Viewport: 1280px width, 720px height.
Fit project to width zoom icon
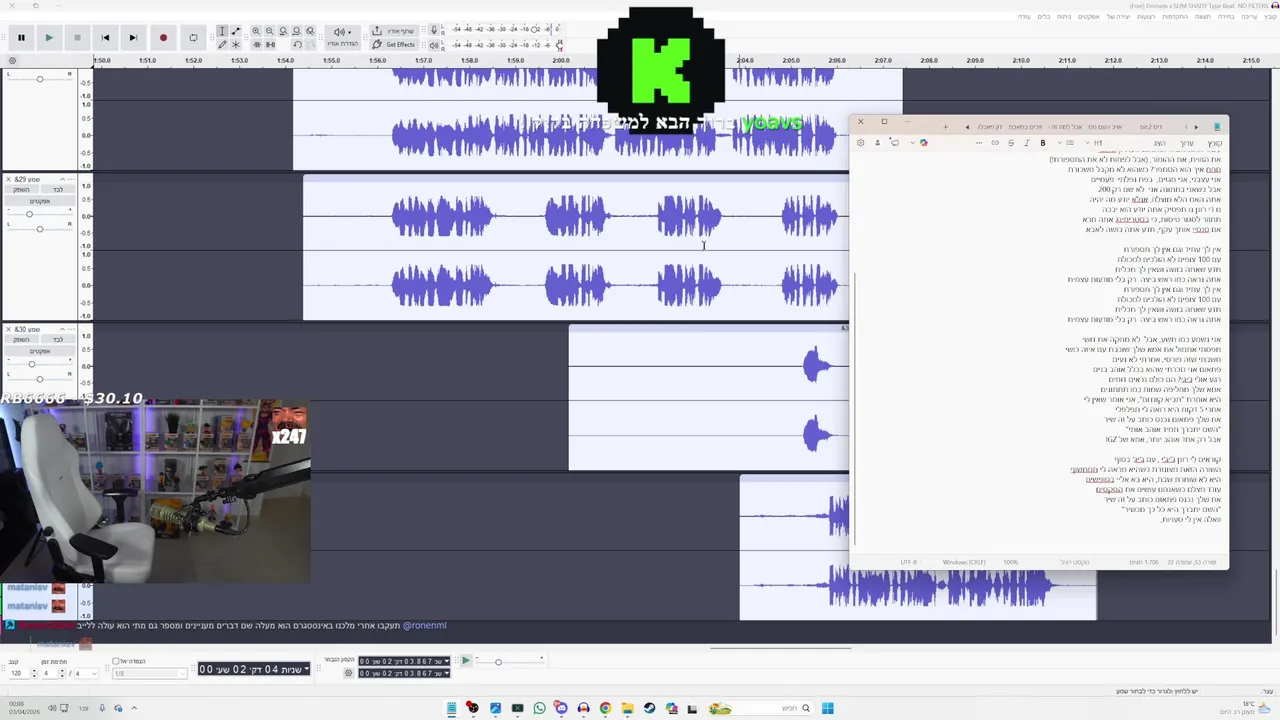point(296,31)
